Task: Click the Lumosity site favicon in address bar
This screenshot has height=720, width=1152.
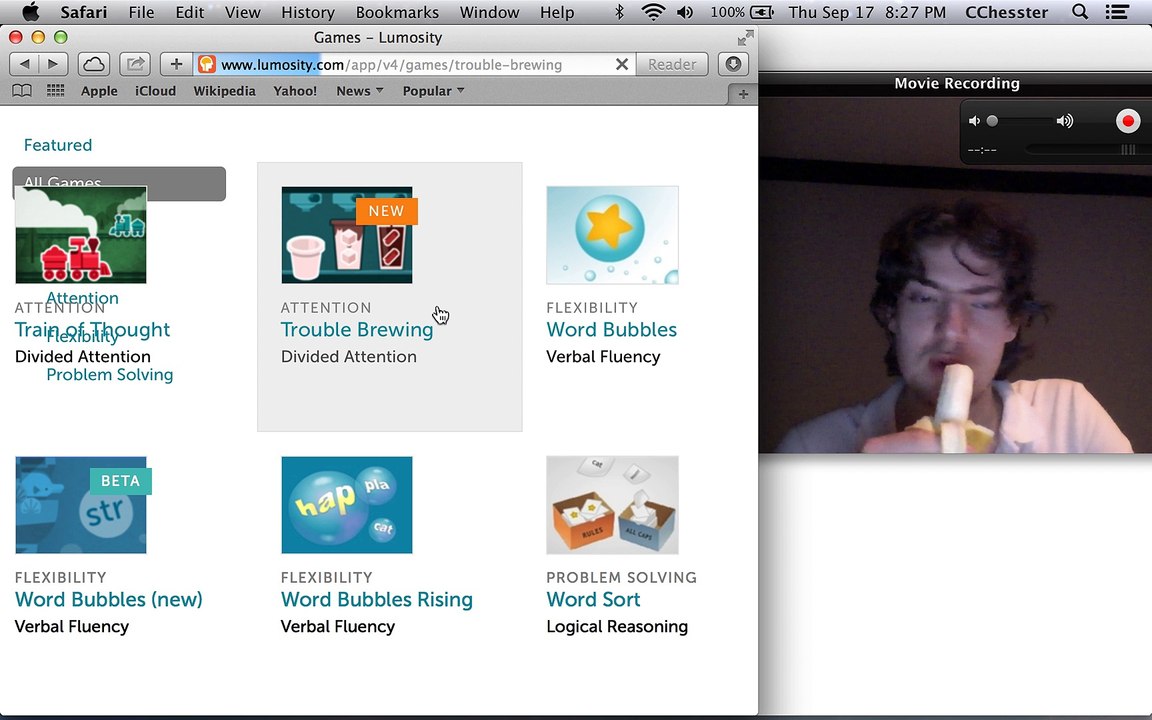Action: click(x=207, y=65)
